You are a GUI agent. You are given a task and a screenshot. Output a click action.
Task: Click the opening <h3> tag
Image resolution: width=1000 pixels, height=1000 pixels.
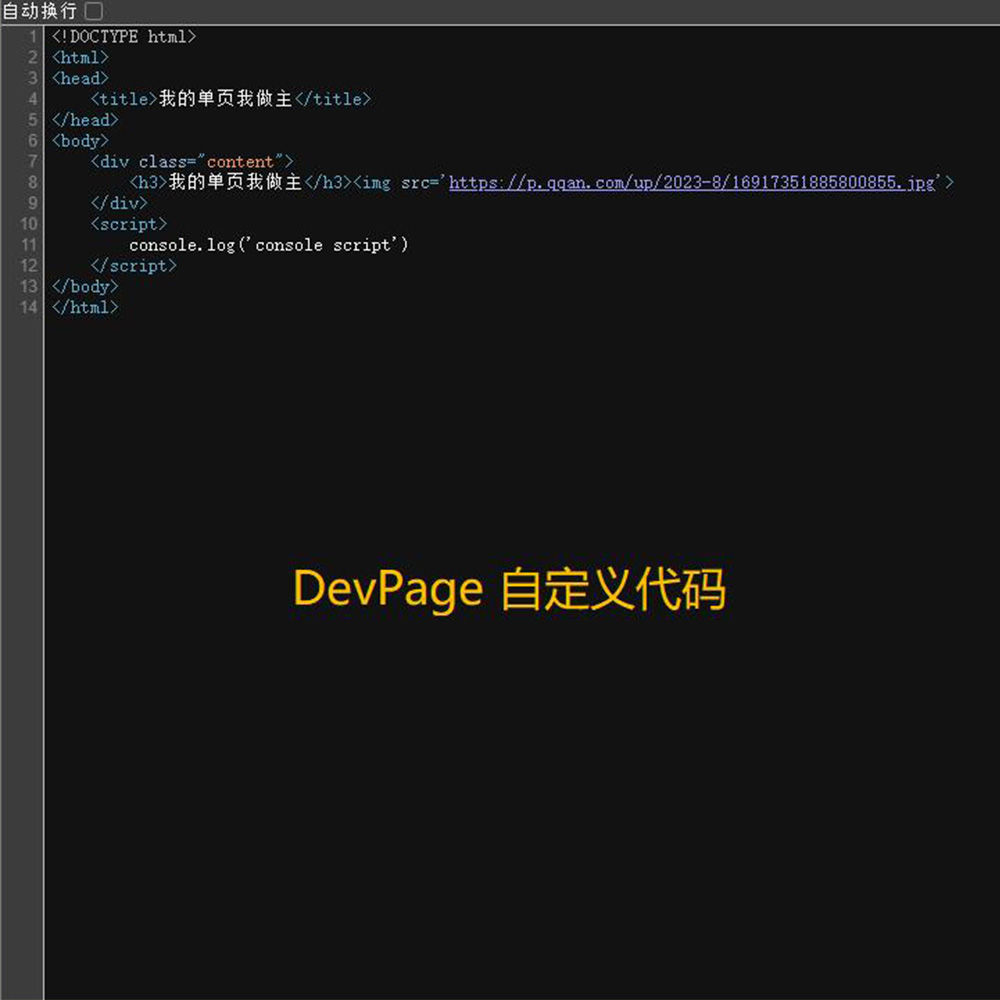tap(148, 182)
